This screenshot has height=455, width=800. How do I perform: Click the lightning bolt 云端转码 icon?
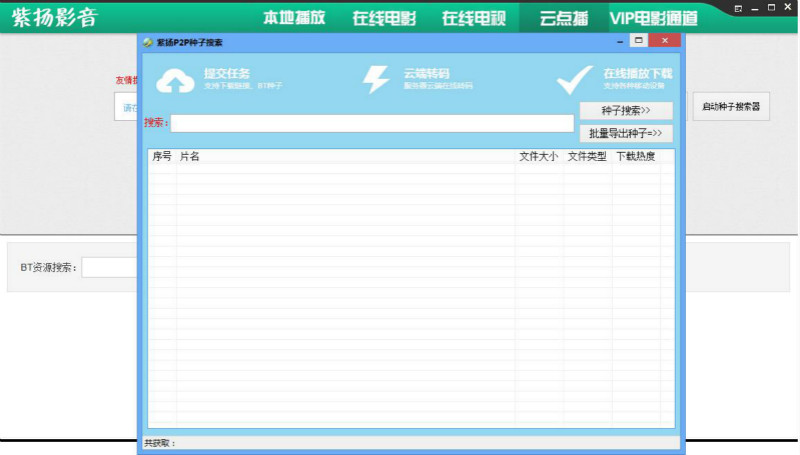376,80
